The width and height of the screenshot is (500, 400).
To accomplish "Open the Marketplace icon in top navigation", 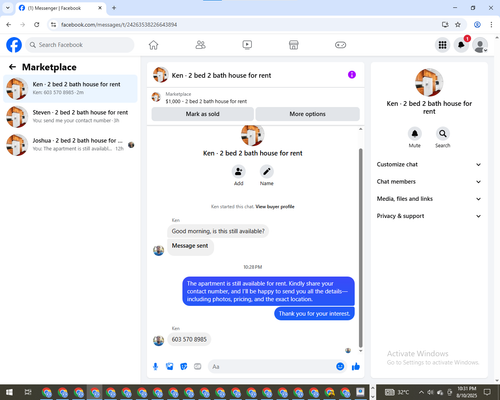I will pyautogui.click(x=294, y=45).
